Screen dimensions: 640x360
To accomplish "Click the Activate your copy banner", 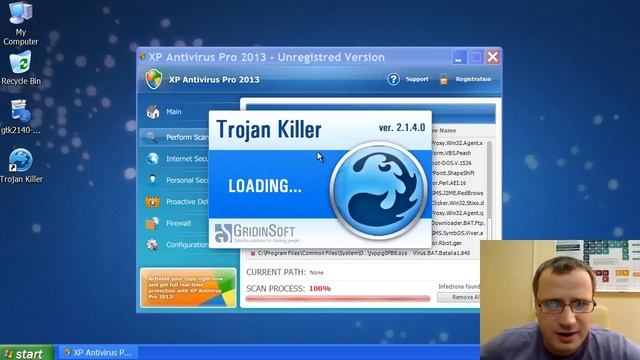I will click(188, 288).
